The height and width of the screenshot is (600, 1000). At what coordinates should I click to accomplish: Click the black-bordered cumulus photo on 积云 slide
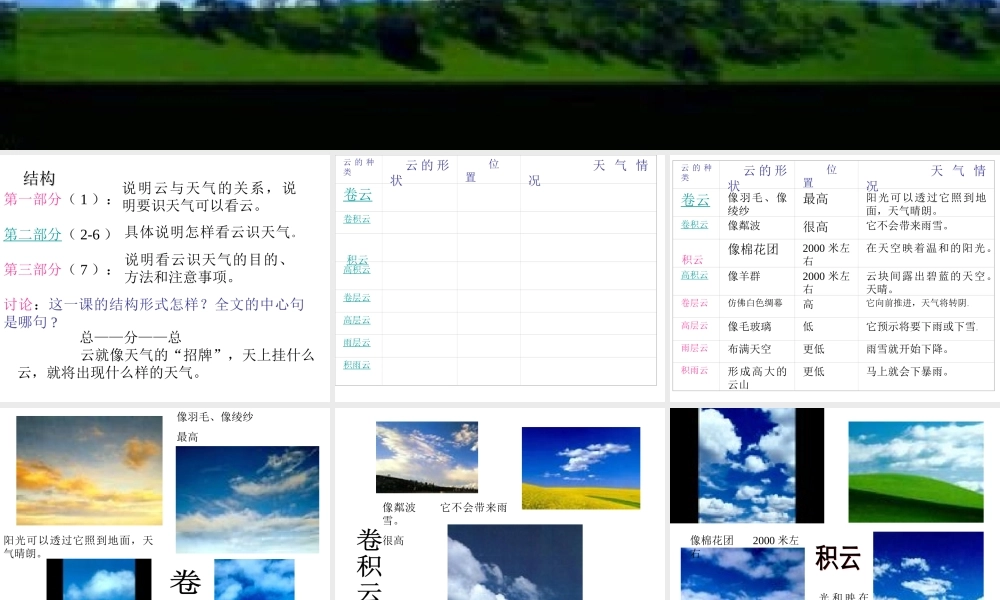click(747, 465)
